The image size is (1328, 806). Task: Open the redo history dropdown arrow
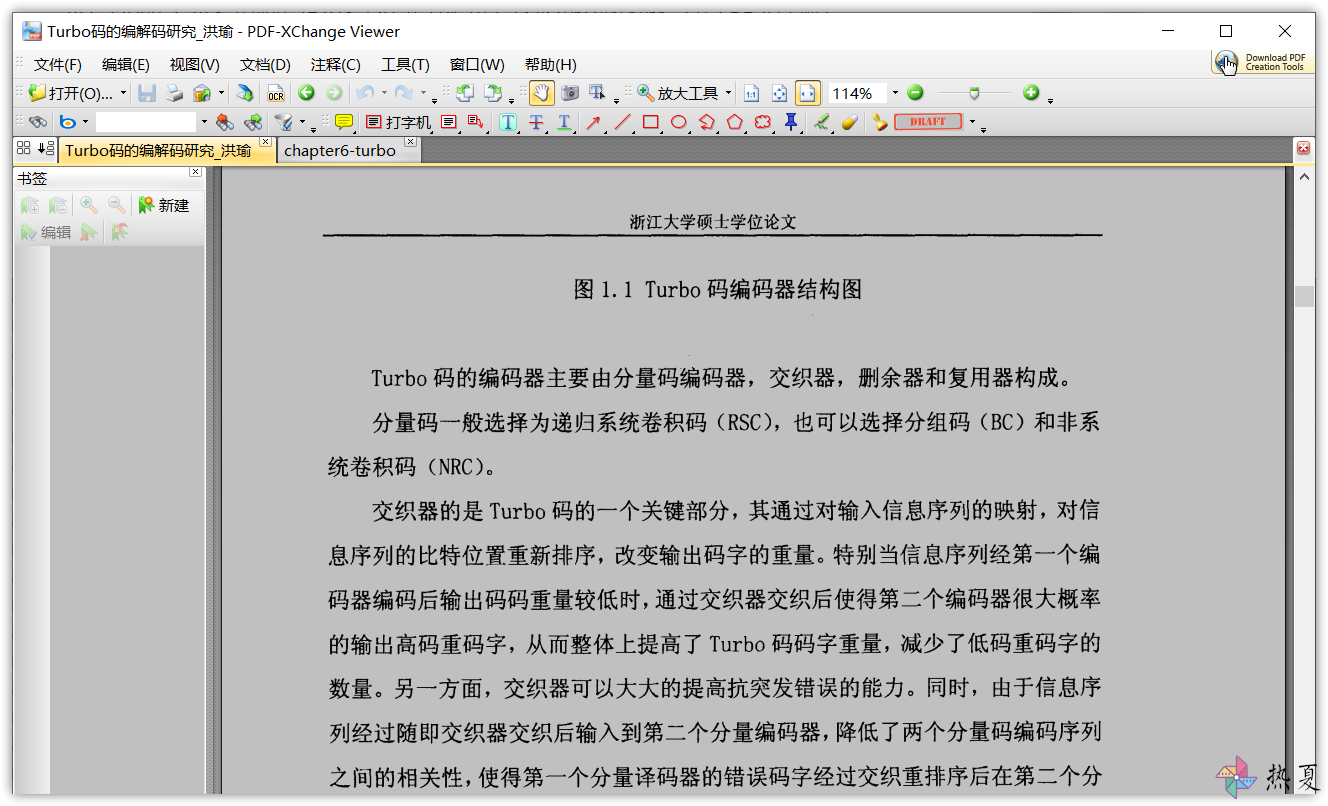tap(423, 93)
